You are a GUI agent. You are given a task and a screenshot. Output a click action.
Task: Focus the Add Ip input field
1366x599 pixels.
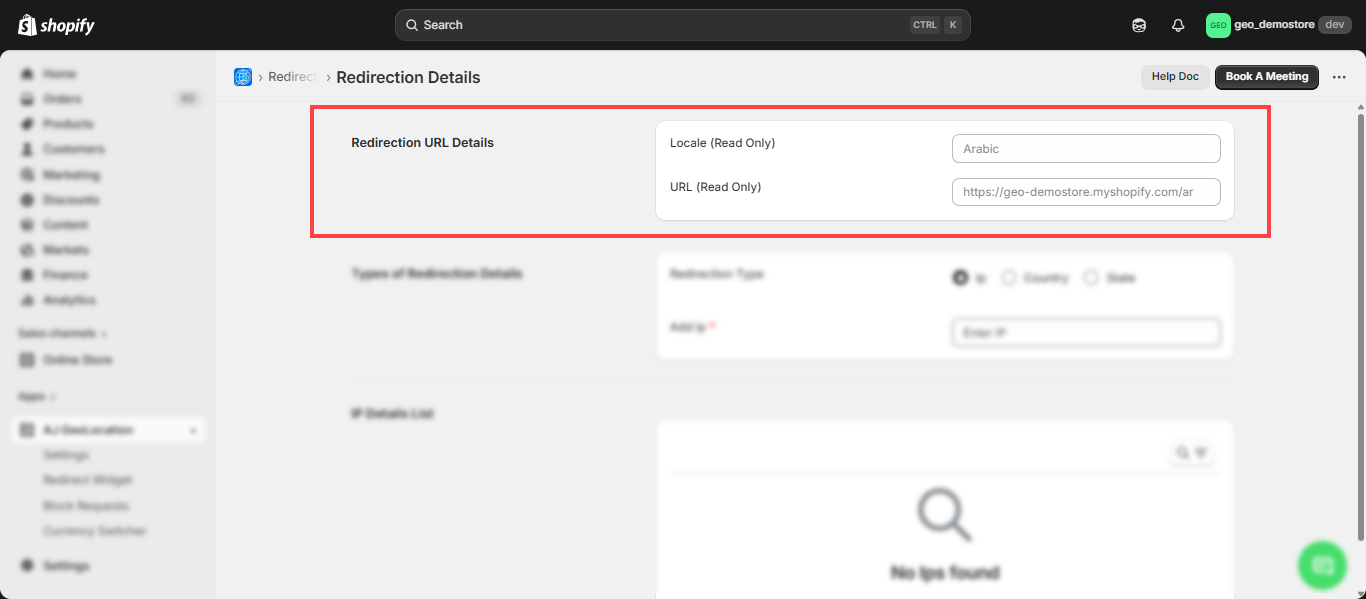1086,332
